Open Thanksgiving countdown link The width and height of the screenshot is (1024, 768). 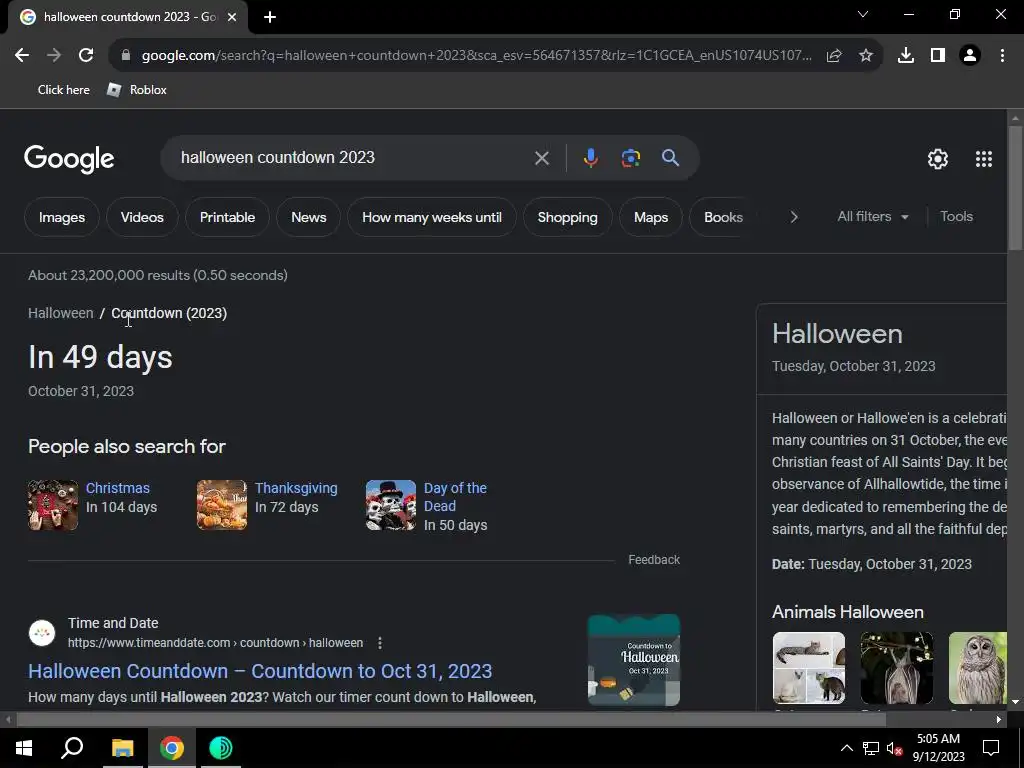coord(296,488)
